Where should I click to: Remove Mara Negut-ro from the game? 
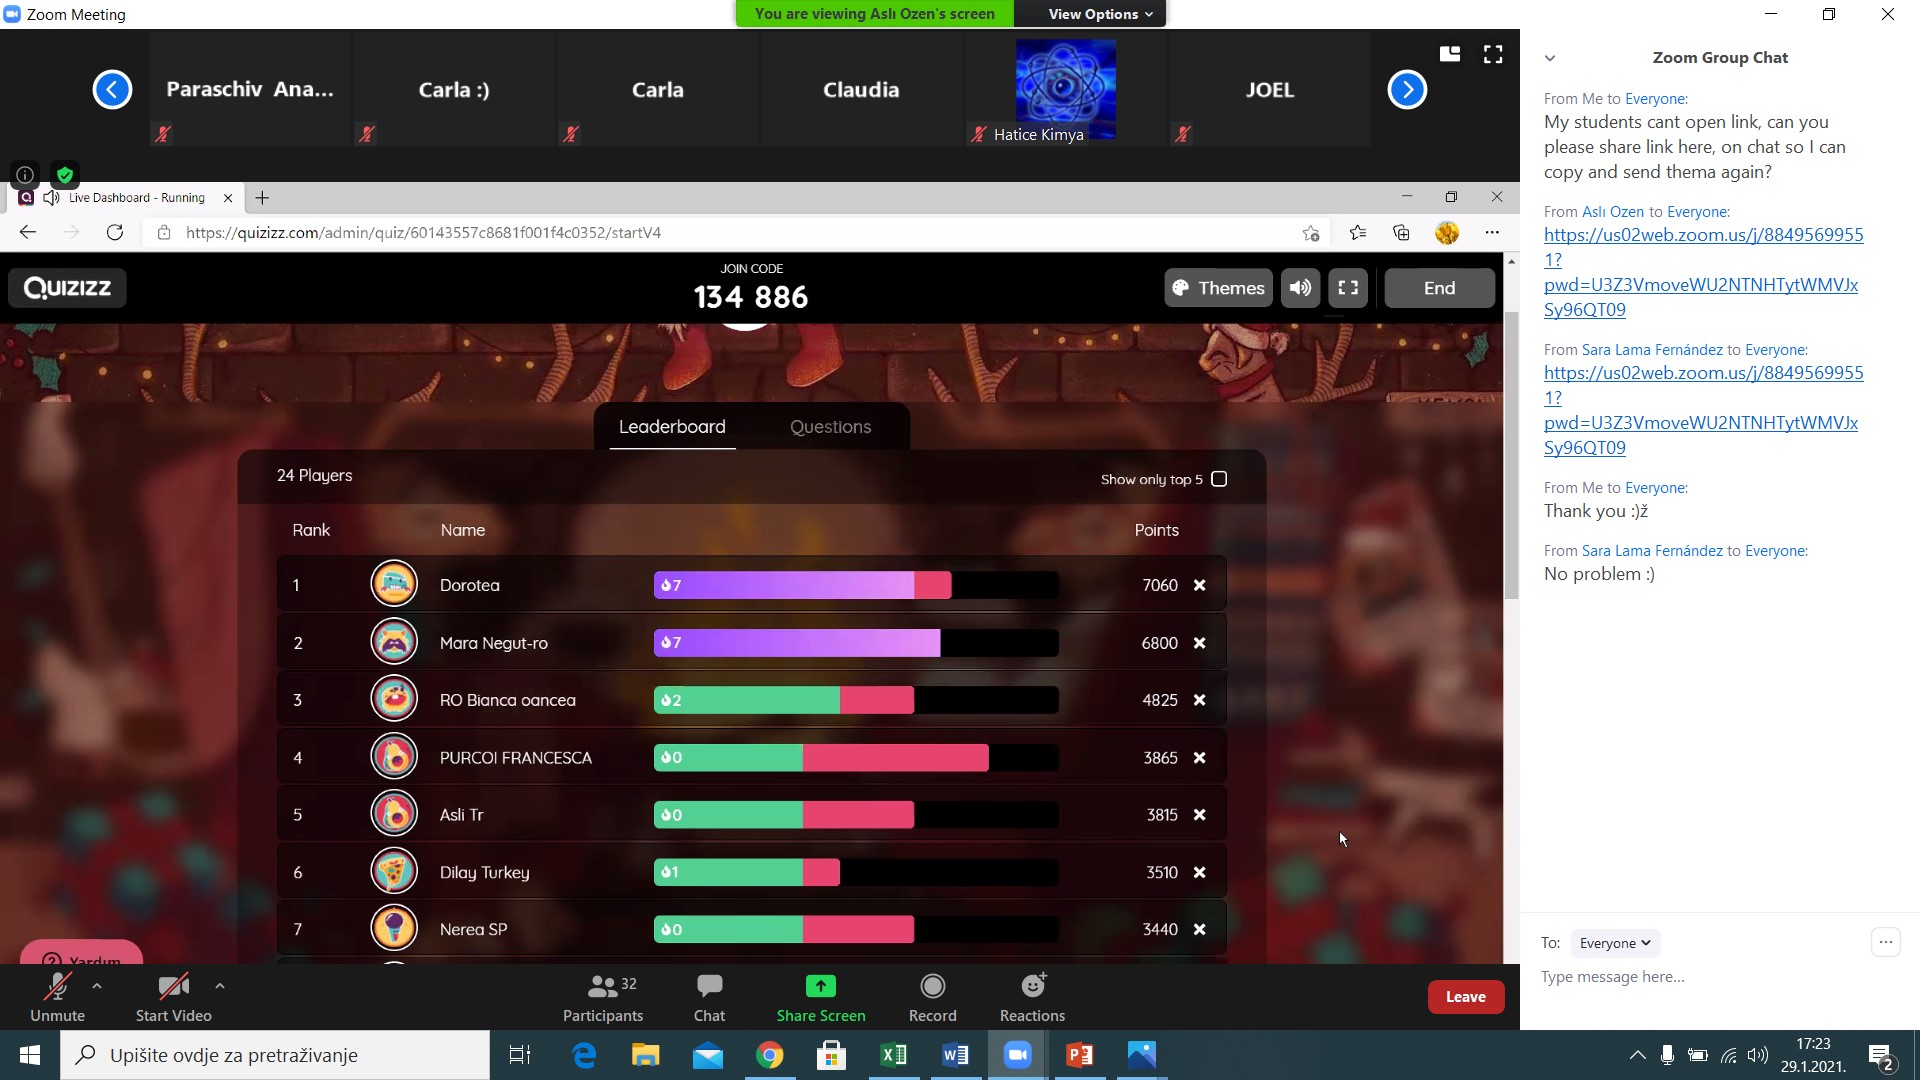click(x=1199, y=643)
